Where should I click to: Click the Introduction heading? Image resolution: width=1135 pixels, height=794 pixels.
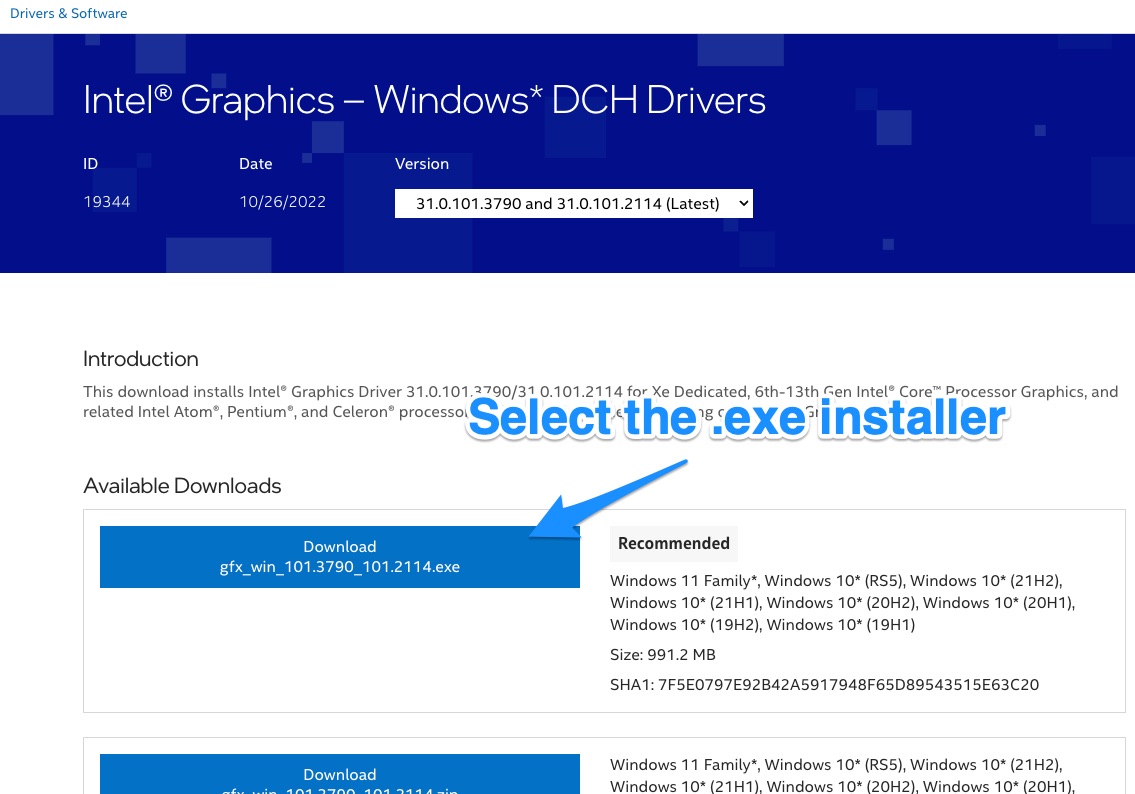140,359
